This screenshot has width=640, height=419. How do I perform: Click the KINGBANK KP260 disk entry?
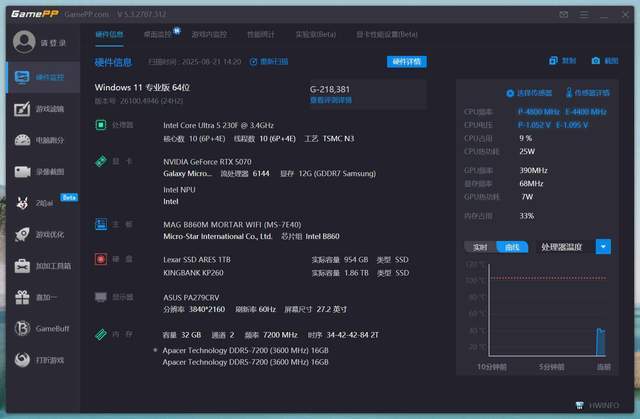pyautogui.click(x=193, y=273)
